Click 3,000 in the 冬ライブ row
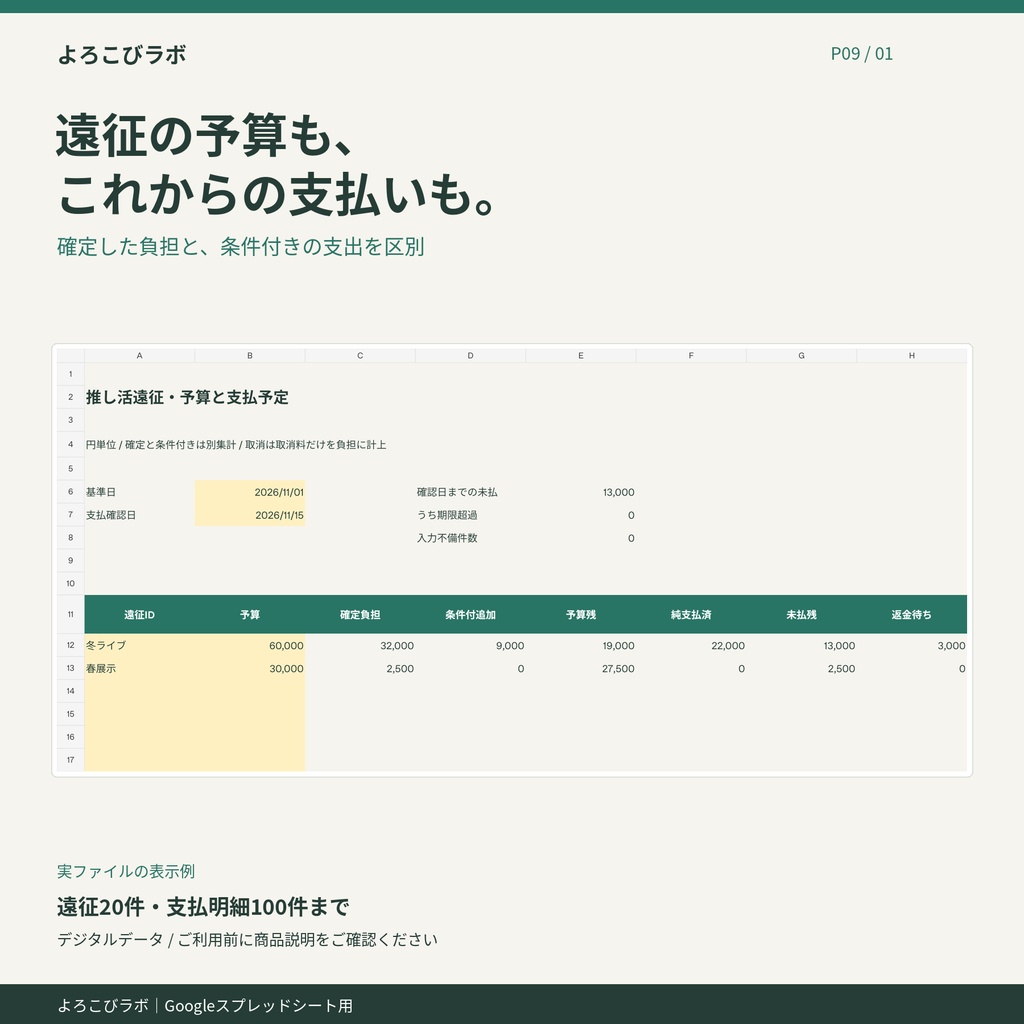The height and width of the screenshot is (1024, 1024). (x=951, y=645)
